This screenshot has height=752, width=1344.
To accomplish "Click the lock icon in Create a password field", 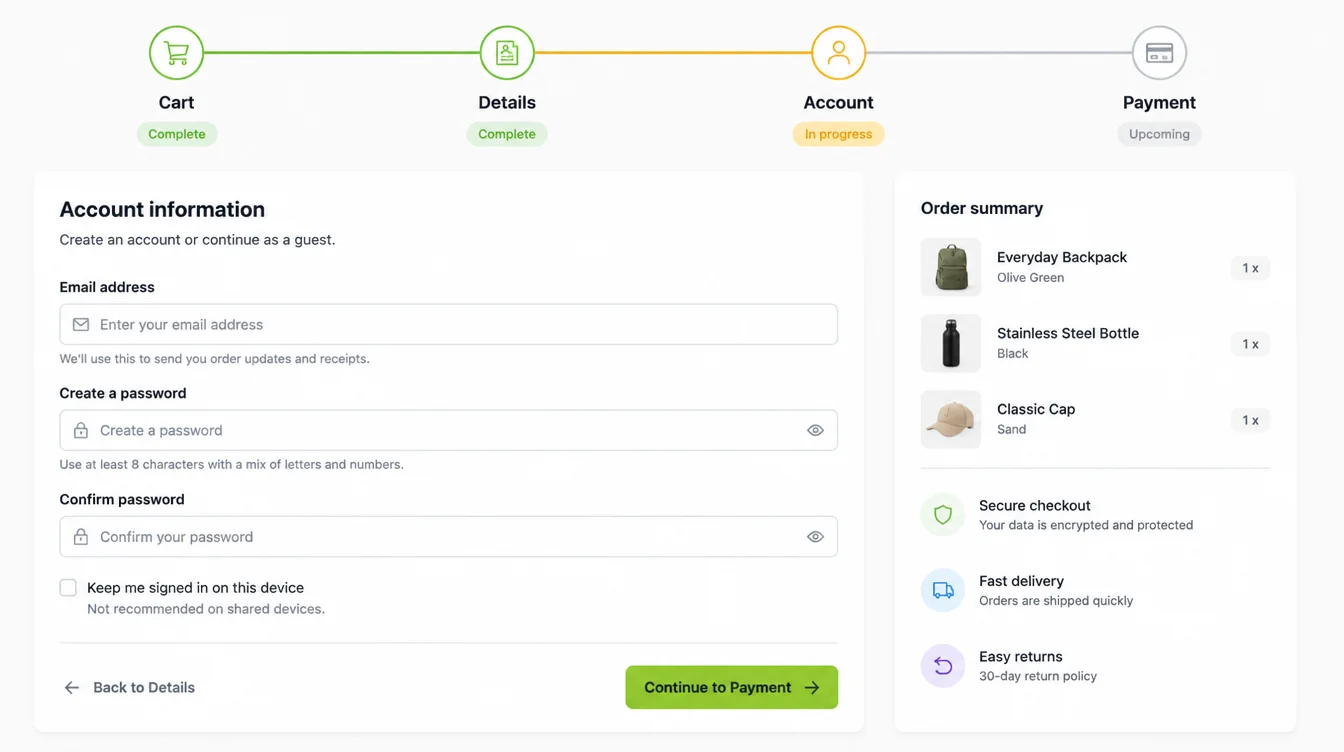I will [x=81, y=431].
